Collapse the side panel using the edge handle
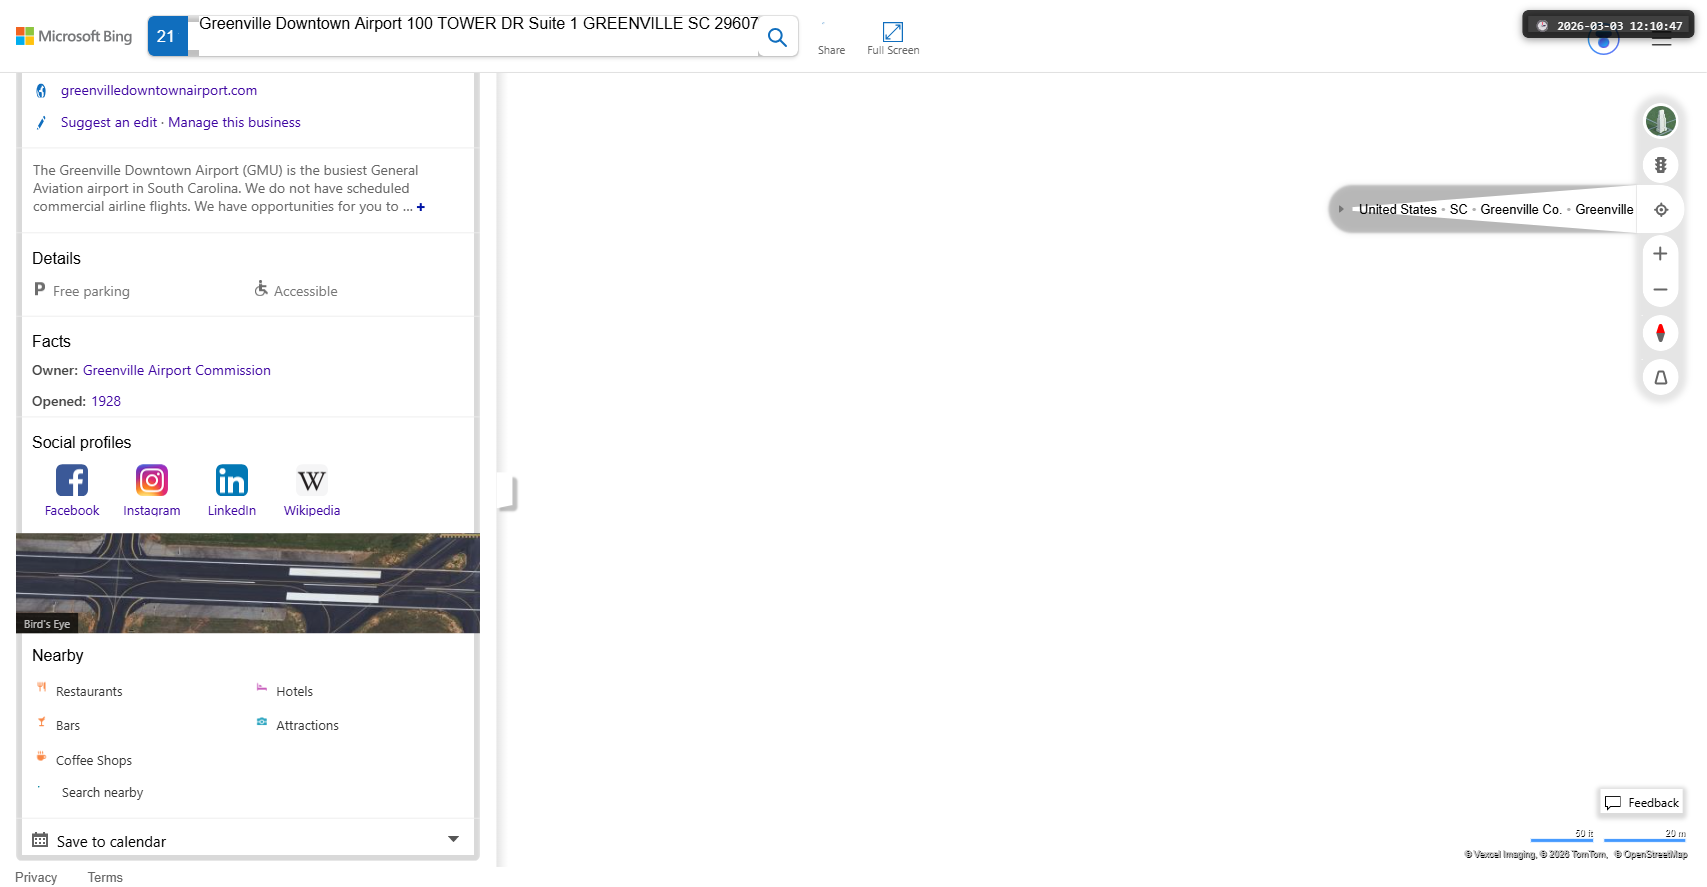Viewport: 1707px width, 887px height. [x=508, y=493]
